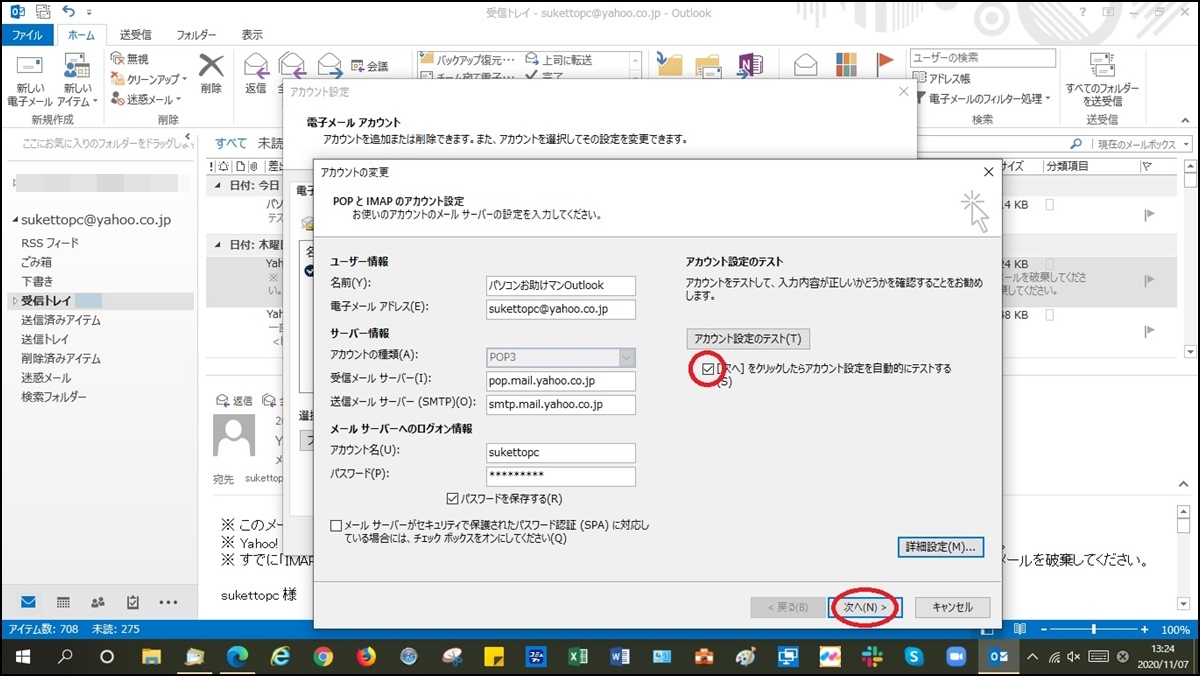Open Microsoft Edge from the taskbar
Image resolution: width=1200 pixels, height=676 pixels.
[237, 657]
